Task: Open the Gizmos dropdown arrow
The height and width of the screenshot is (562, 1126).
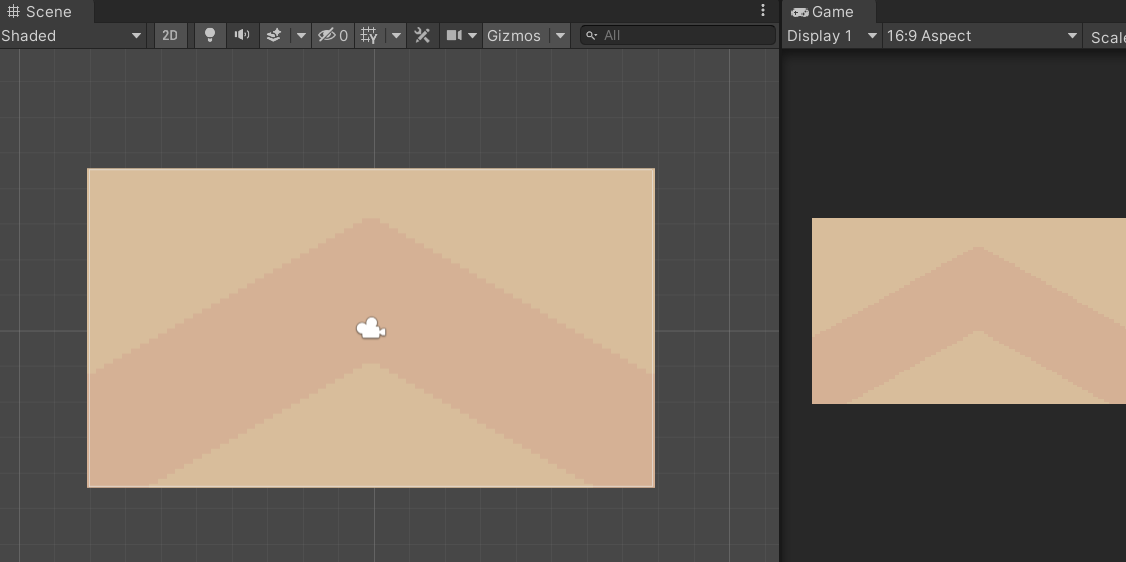Action: point(560,35)
